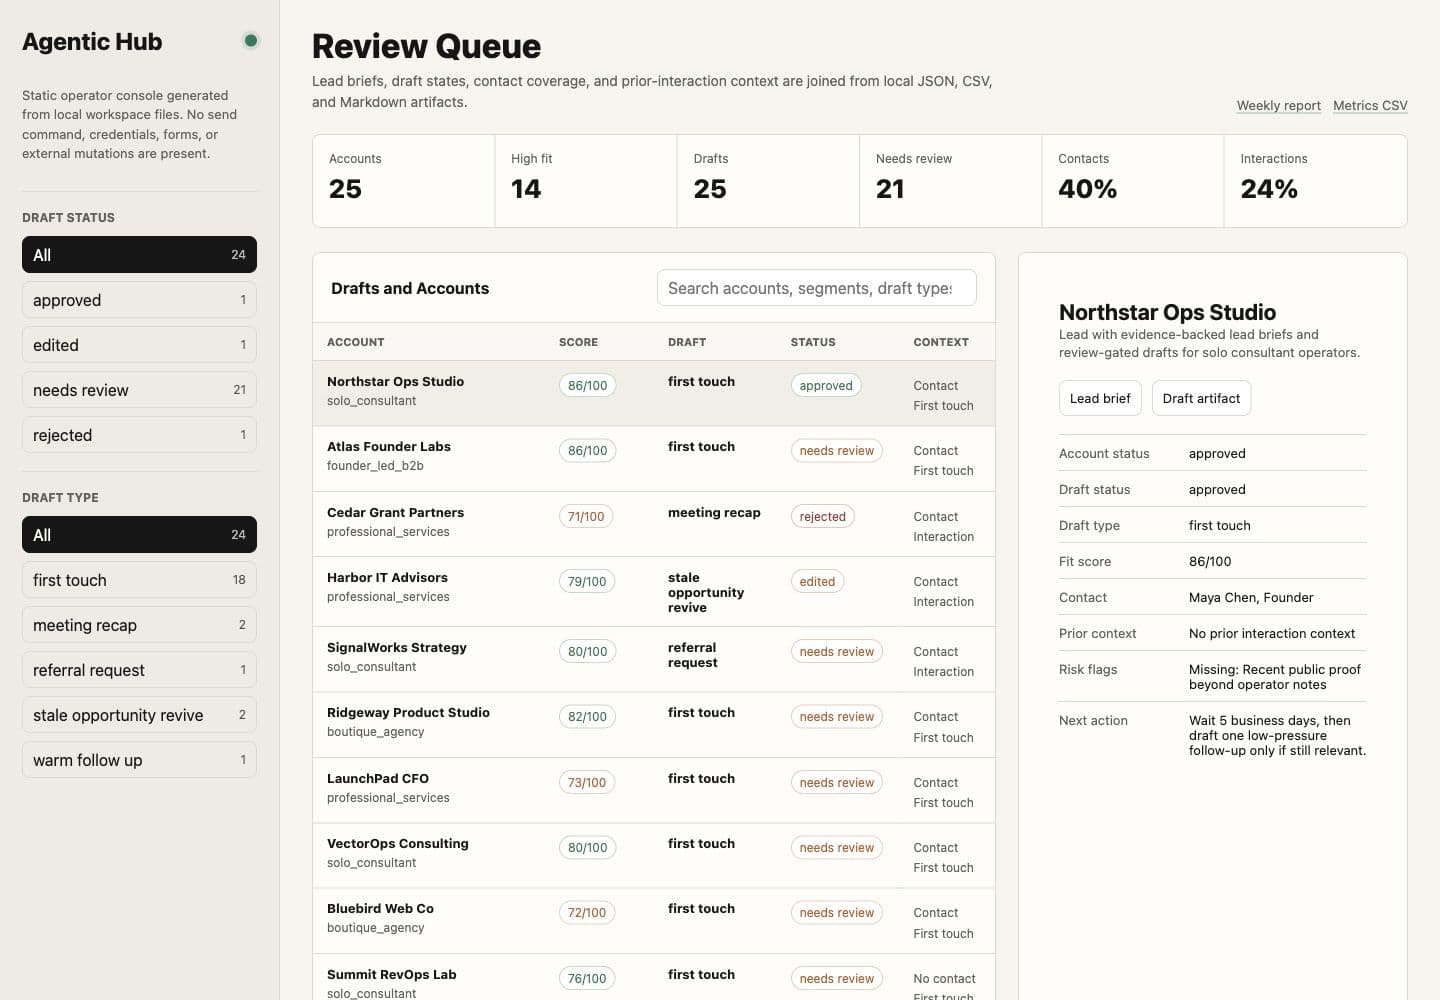Click the High fit summary card
This screenshot has width=1440, height=1000.
click(x=586, y=181)
